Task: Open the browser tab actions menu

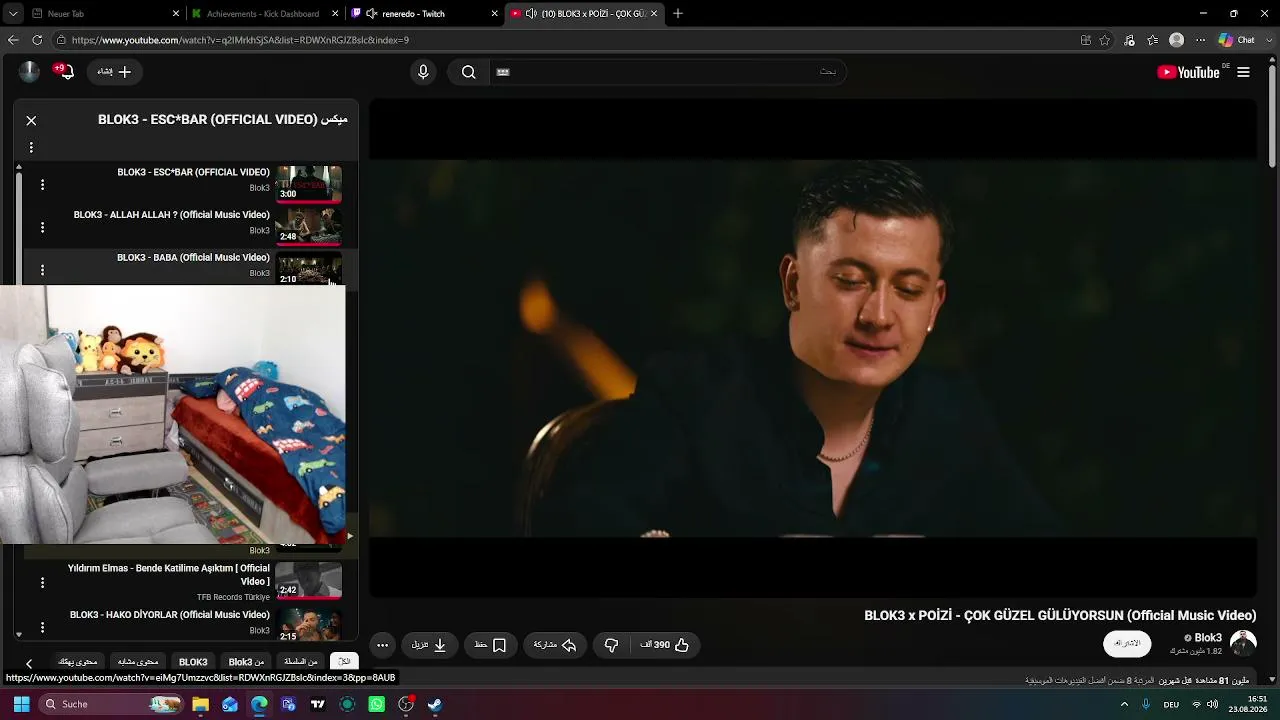Action: [12, 14]
